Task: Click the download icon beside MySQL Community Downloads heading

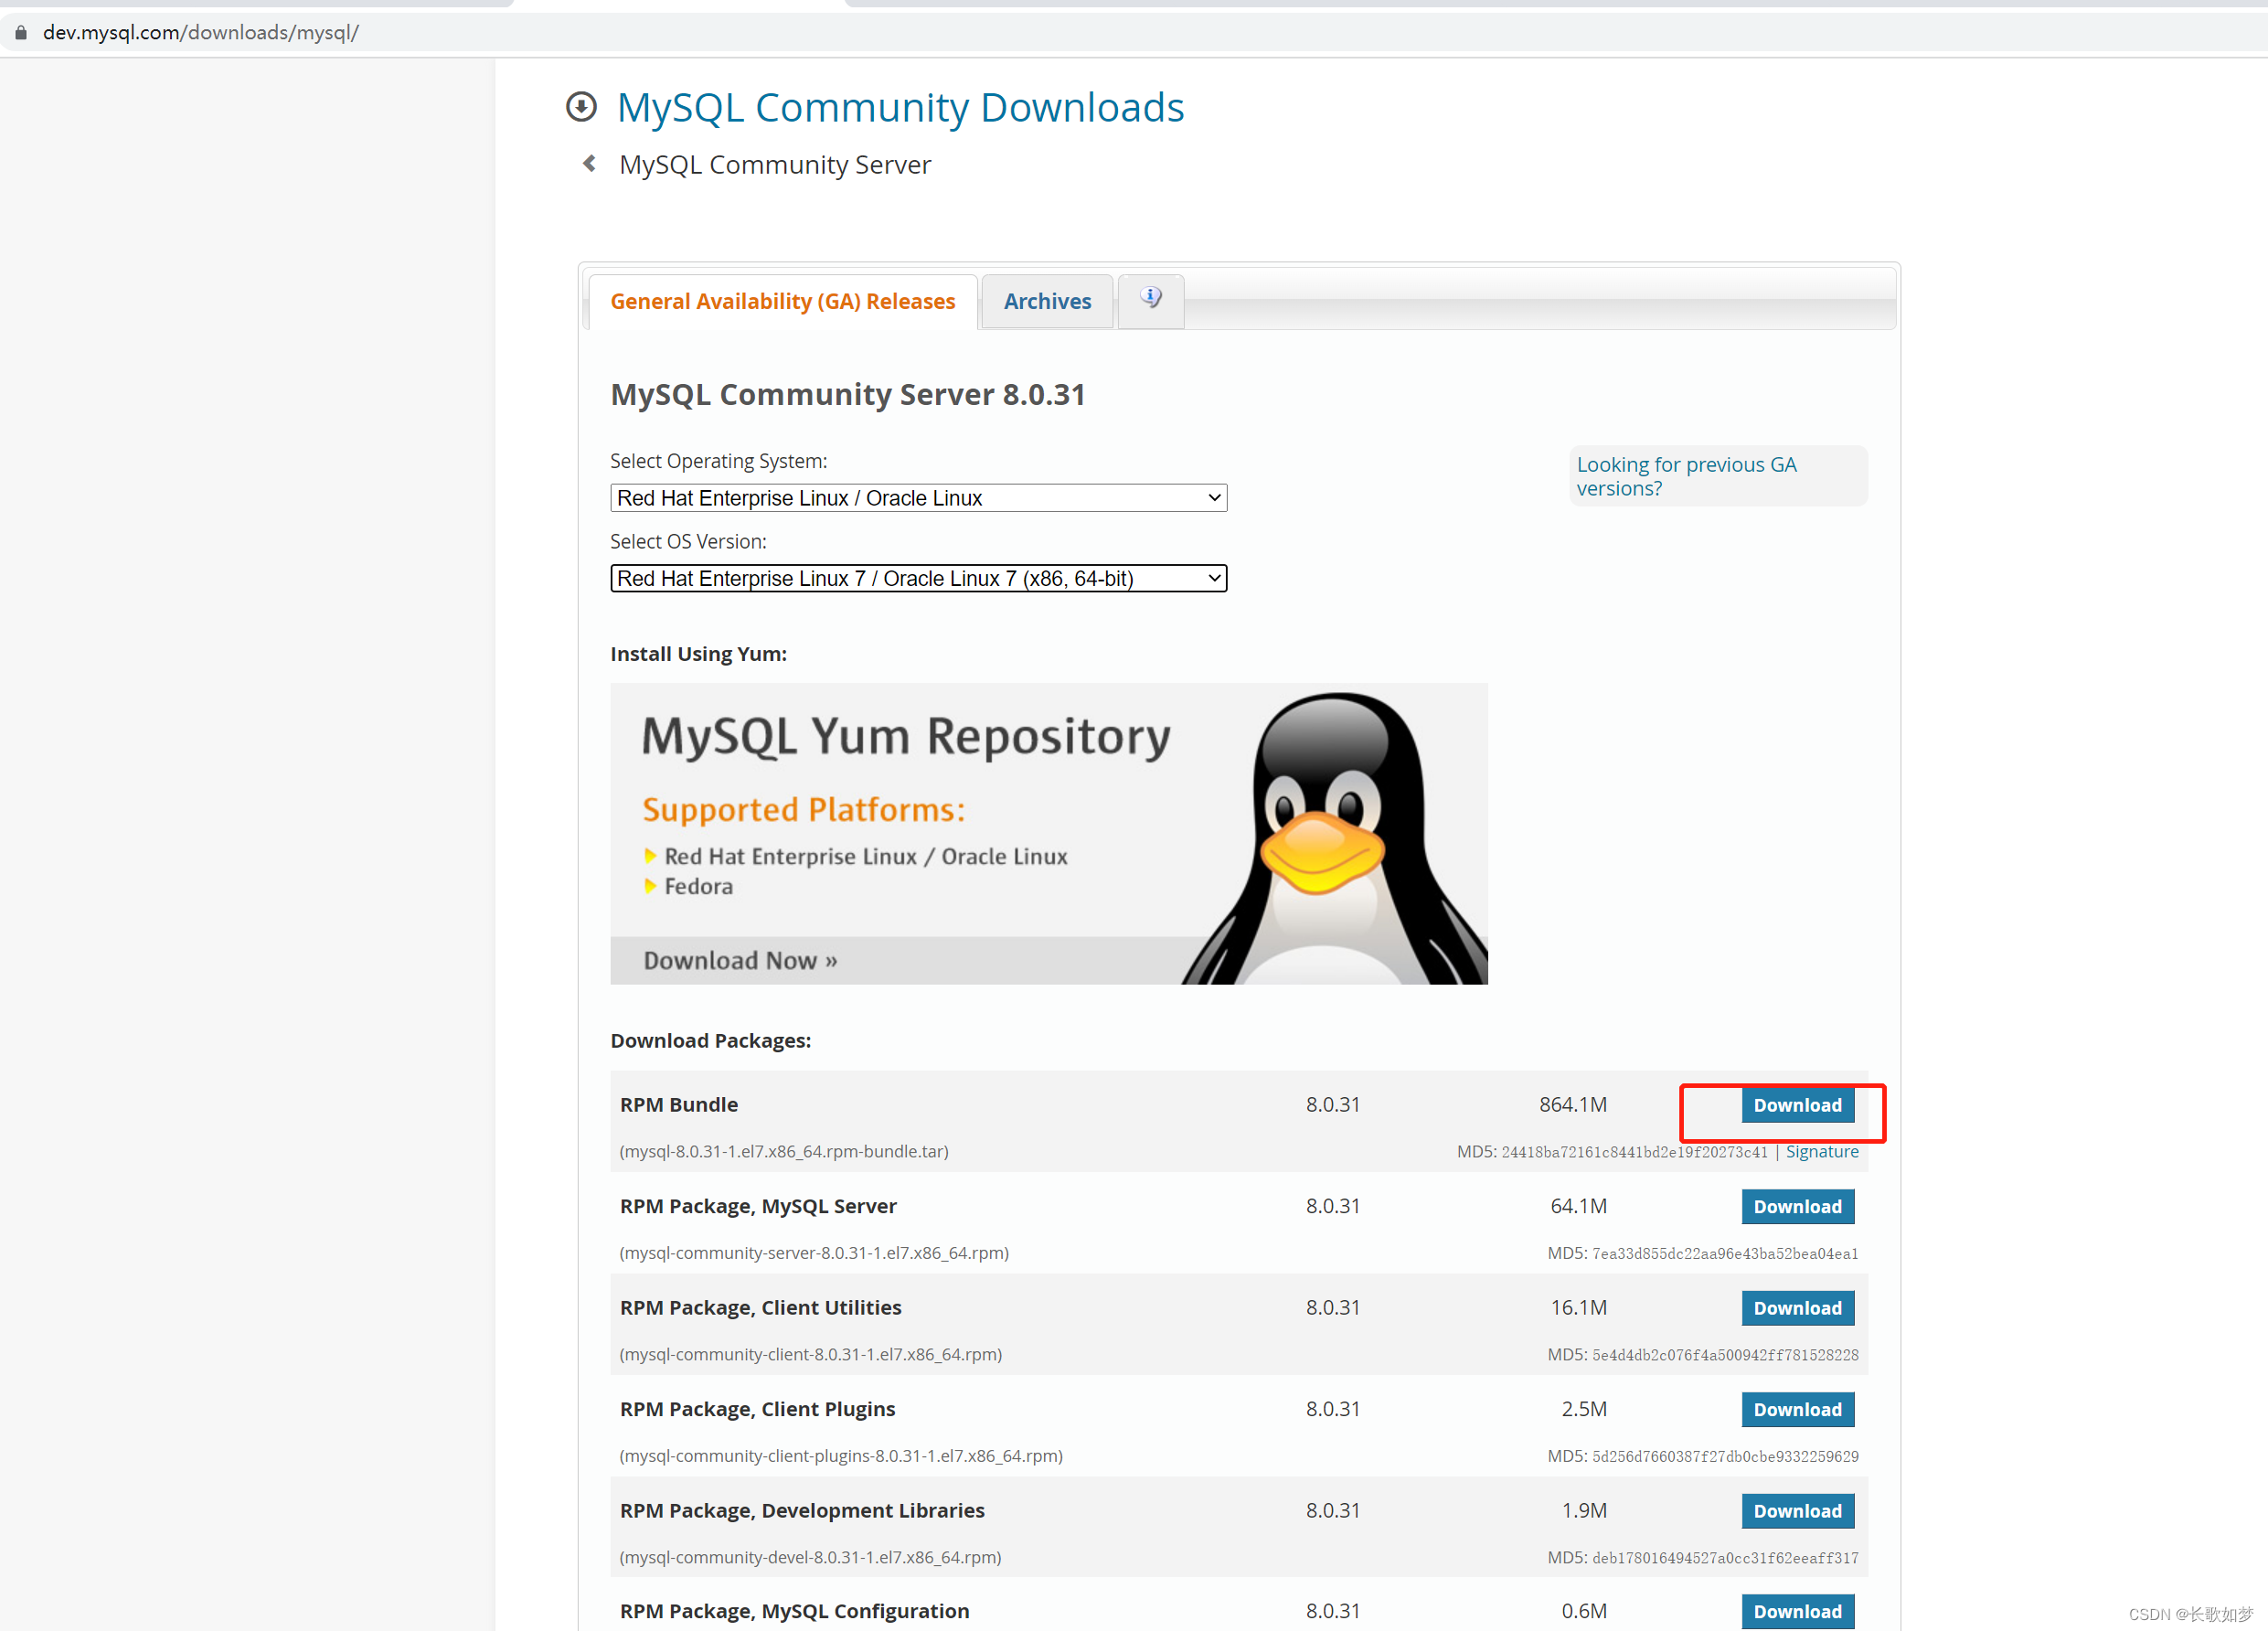Action: coord(581,106)
